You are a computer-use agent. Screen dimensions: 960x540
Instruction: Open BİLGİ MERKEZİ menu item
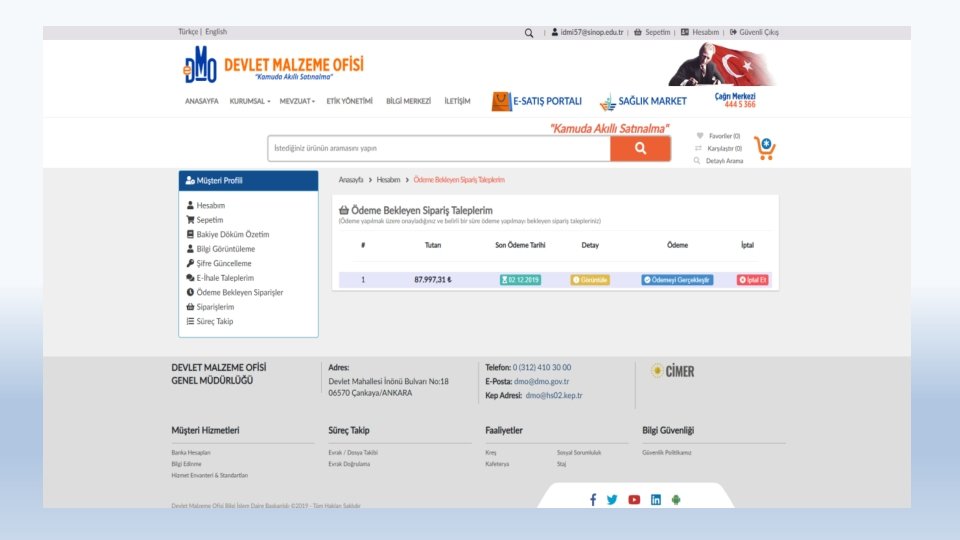408,101
